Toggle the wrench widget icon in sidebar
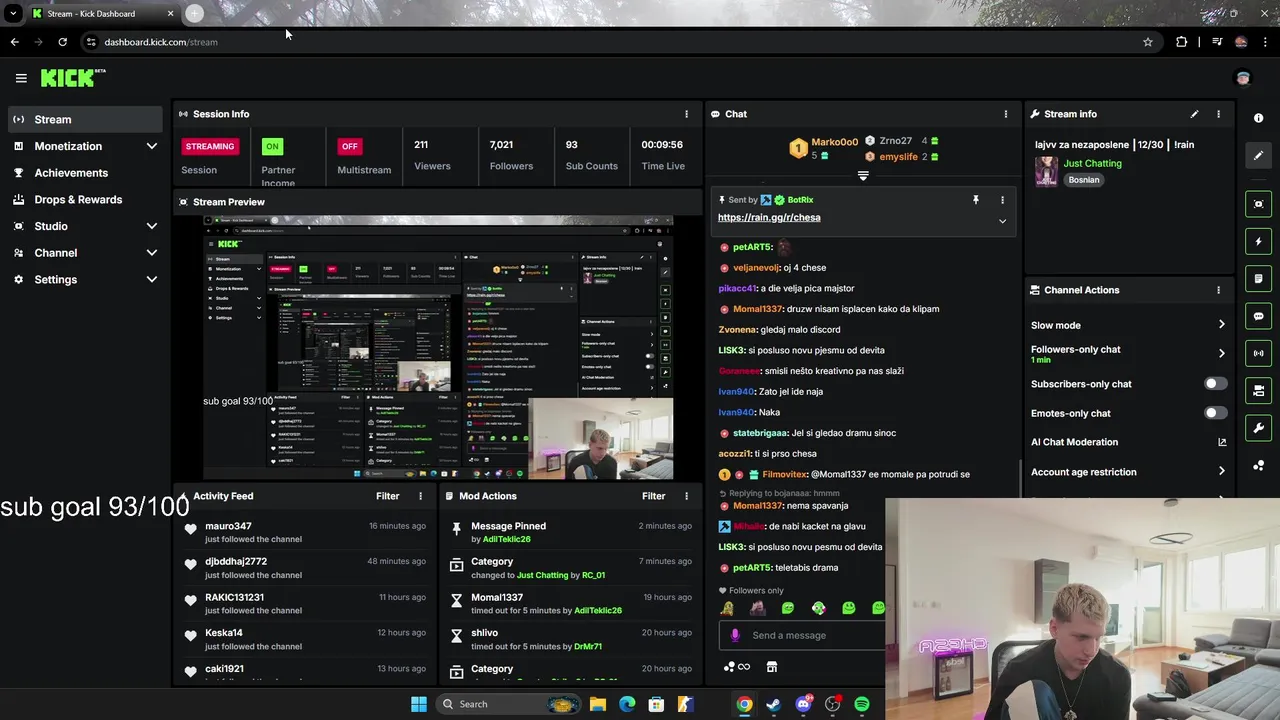 [1258, 428]
